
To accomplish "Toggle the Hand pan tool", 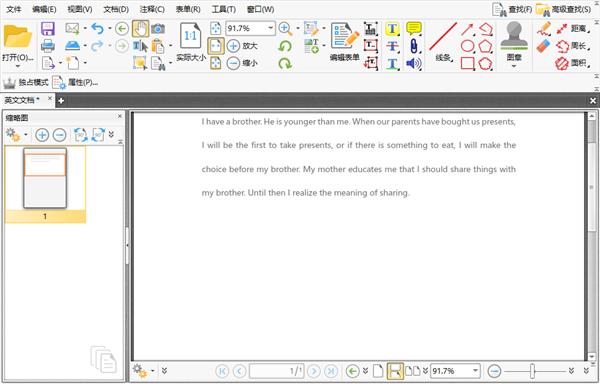I will [x=140, y=29].
